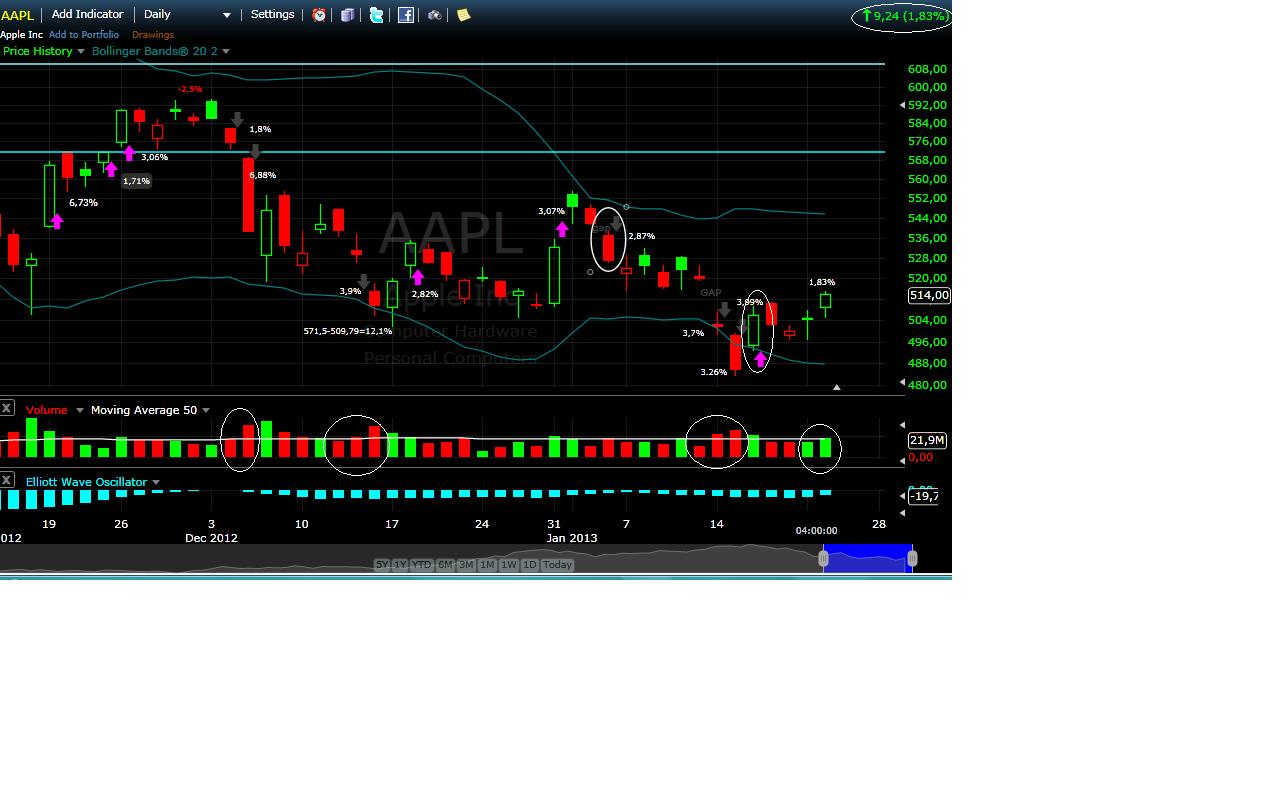Click the 21,9M volume value label
Image resolution: width=1280 pixels, height=800 pixels.
(929, 441)
